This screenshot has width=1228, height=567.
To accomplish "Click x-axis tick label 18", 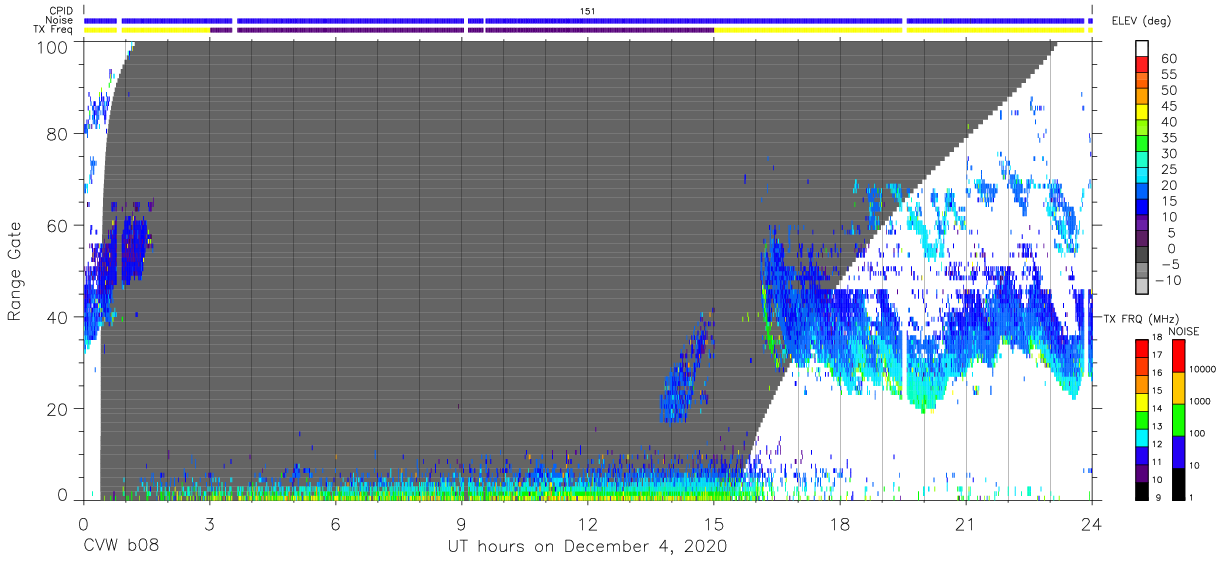I will pyautogui.click(x=839, y=523).
